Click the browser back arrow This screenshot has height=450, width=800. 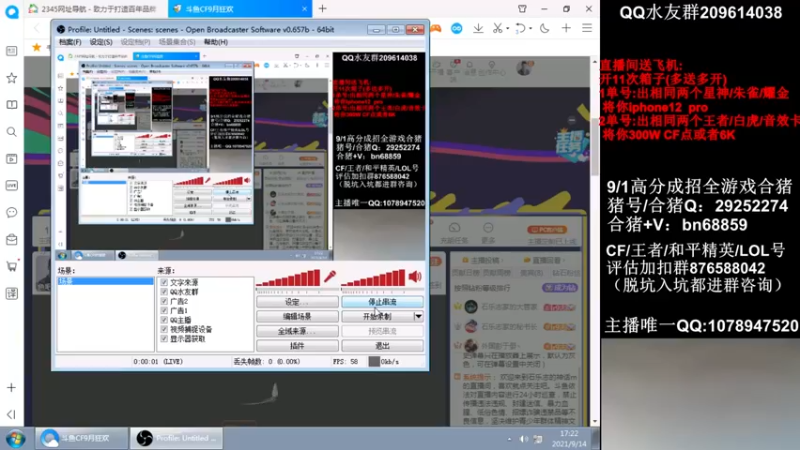37,29
